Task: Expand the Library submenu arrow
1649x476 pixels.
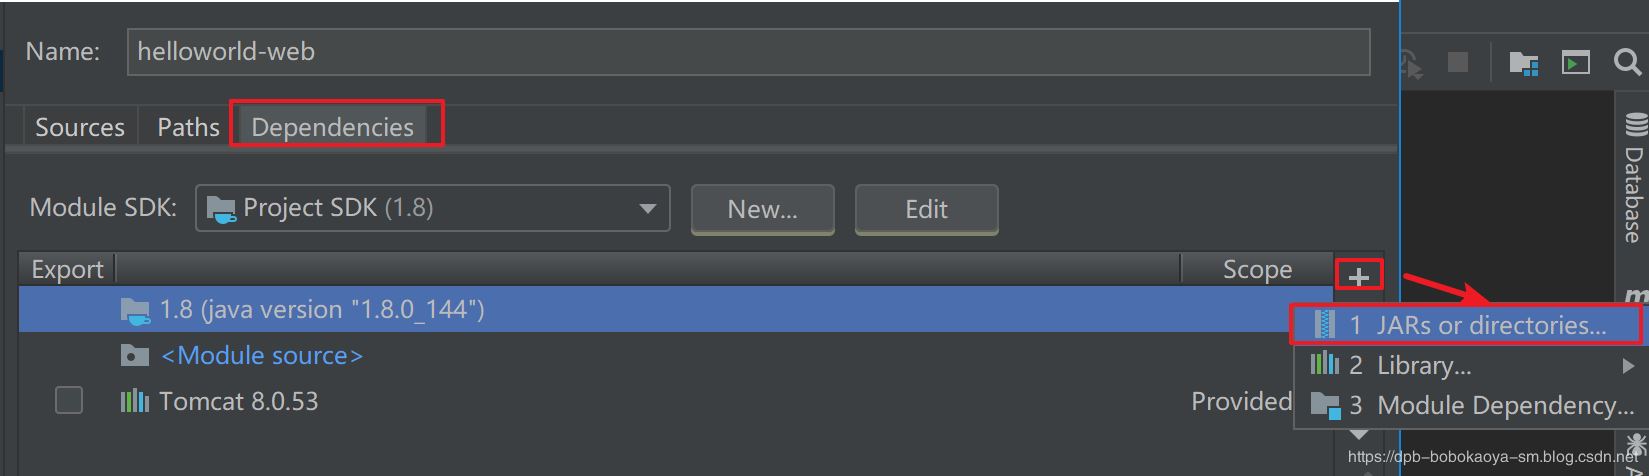Action: (x=1628, y=366)
